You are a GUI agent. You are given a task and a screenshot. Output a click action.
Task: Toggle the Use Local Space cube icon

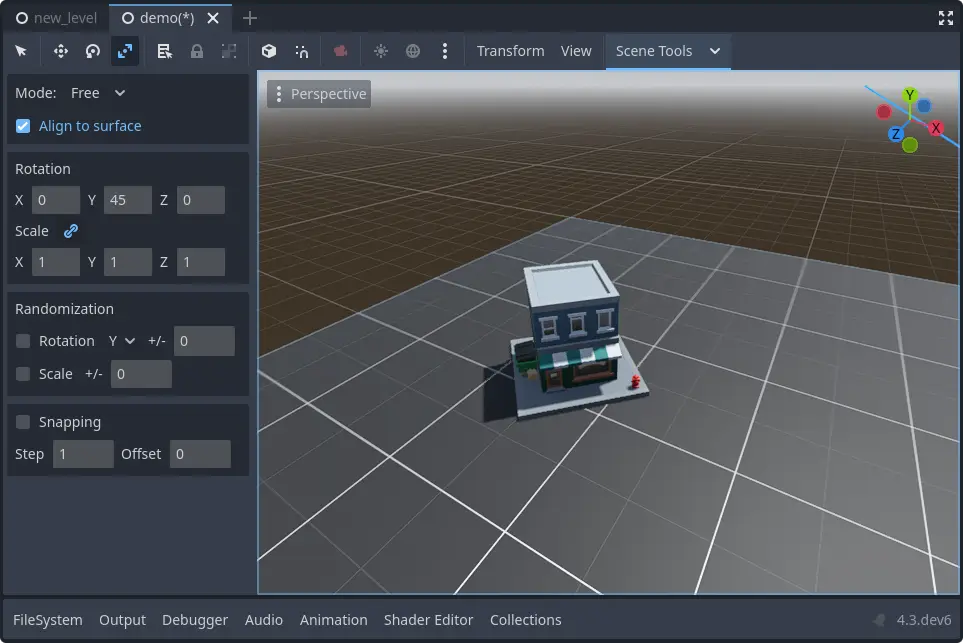[x=268, y=51]
